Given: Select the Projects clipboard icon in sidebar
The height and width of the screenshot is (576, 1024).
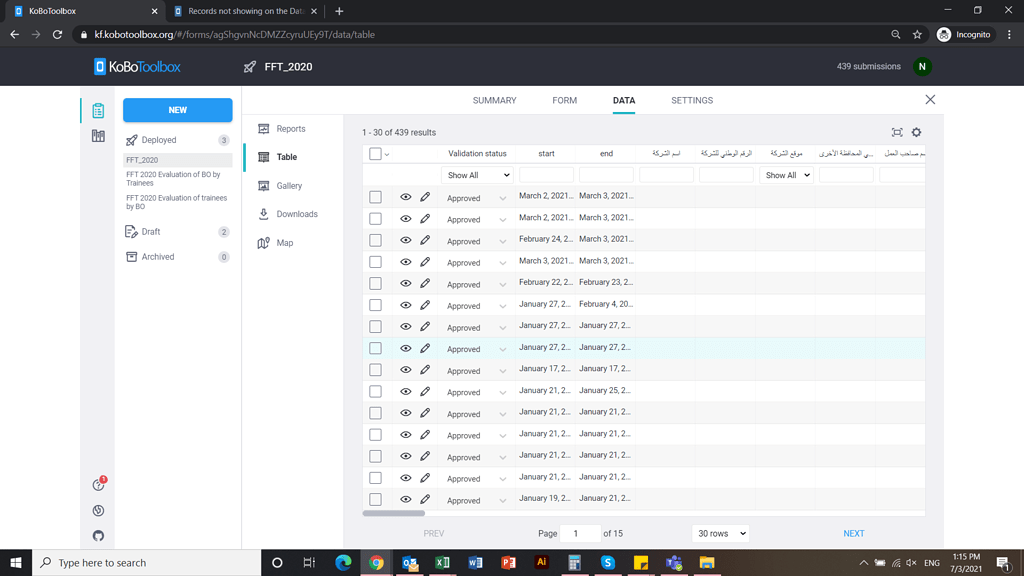Looking at the screenshot, I should (97, 110).
